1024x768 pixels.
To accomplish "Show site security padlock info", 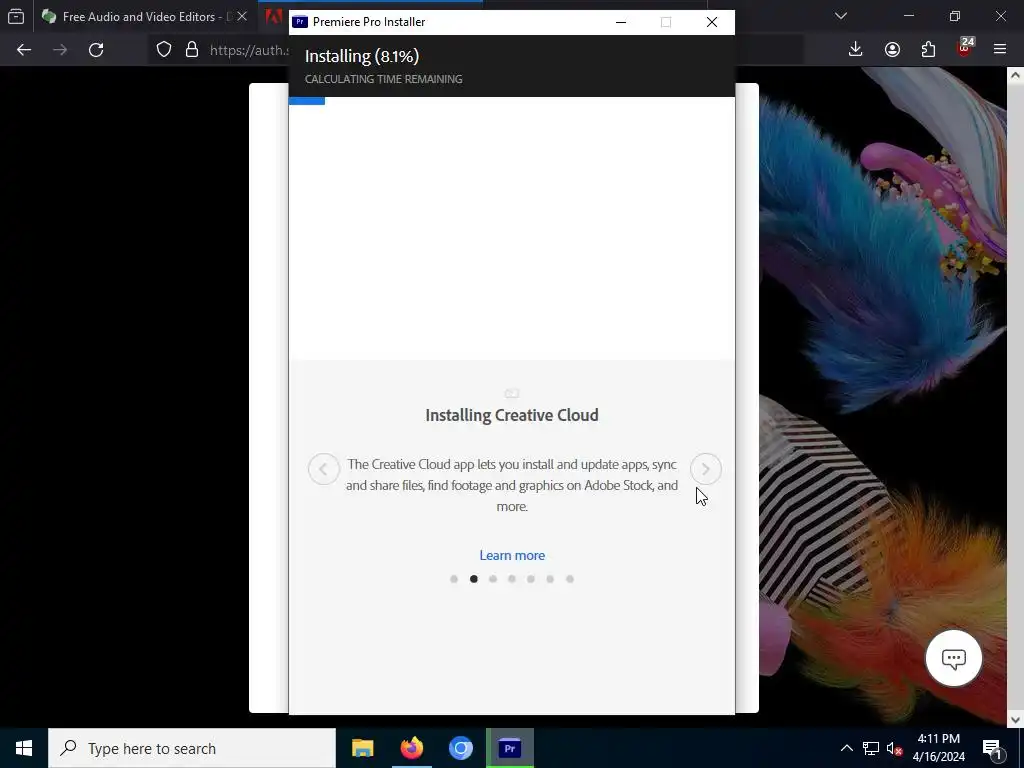I will point(191,50).
